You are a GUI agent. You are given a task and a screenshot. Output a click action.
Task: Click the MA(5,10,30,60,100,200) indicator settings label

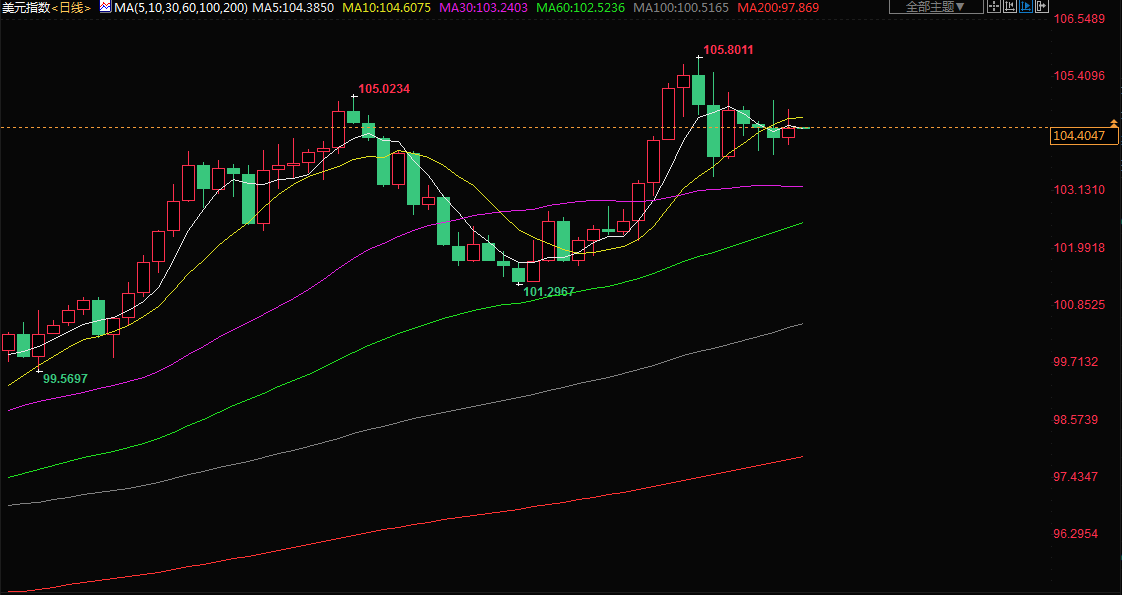point(180,7)
